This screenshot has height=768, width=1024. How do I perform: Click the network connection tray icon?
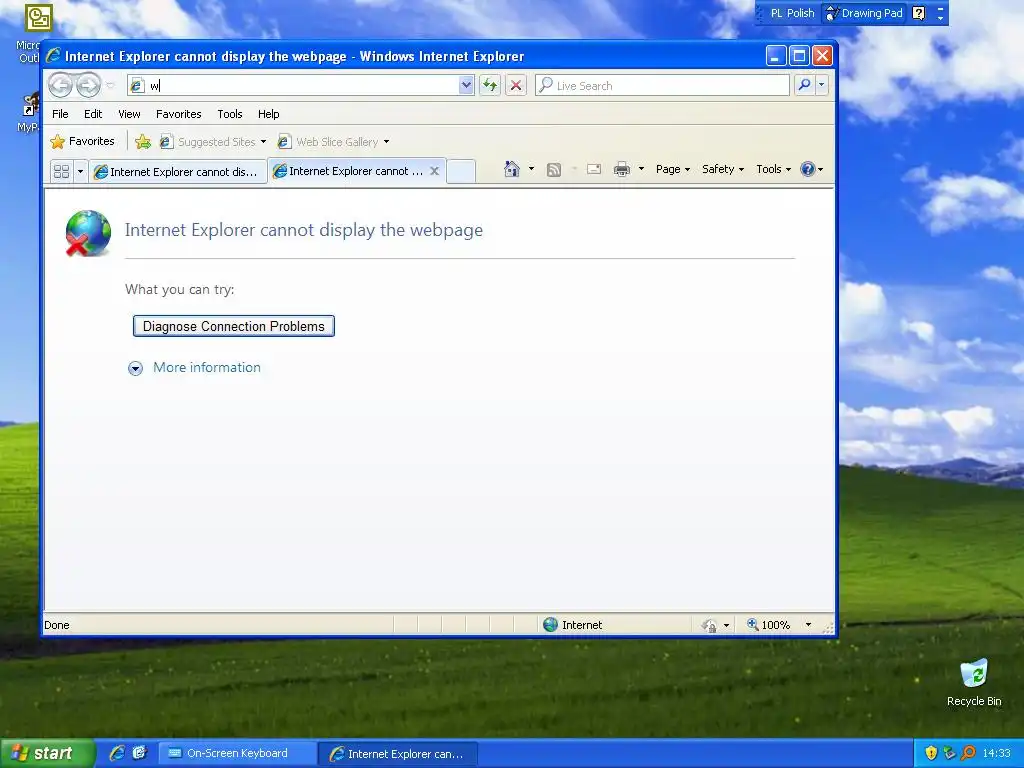(x=950, y=753)
